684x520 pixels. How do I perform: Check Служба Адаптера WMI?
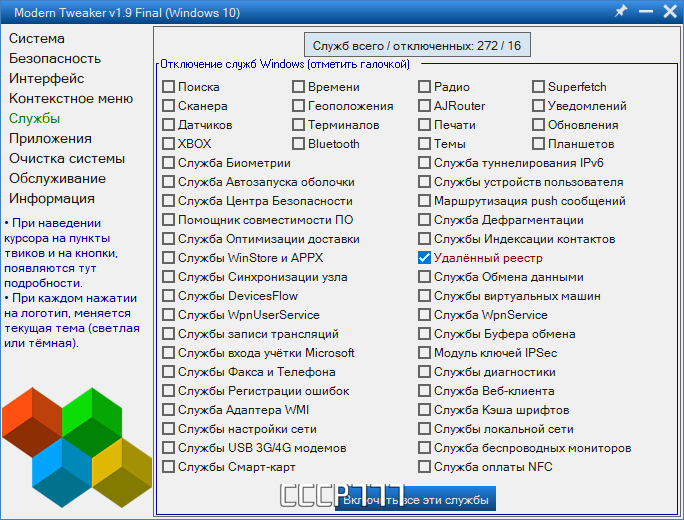[168, 410]
